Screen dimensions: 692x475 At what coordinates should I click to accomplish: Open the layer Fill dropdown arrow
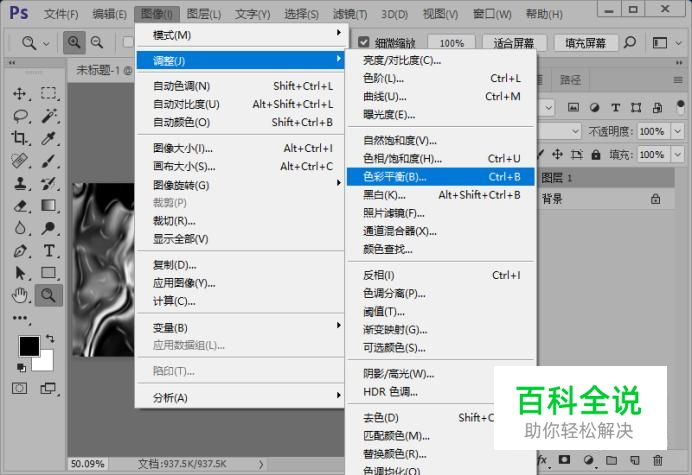pos(677,155)
